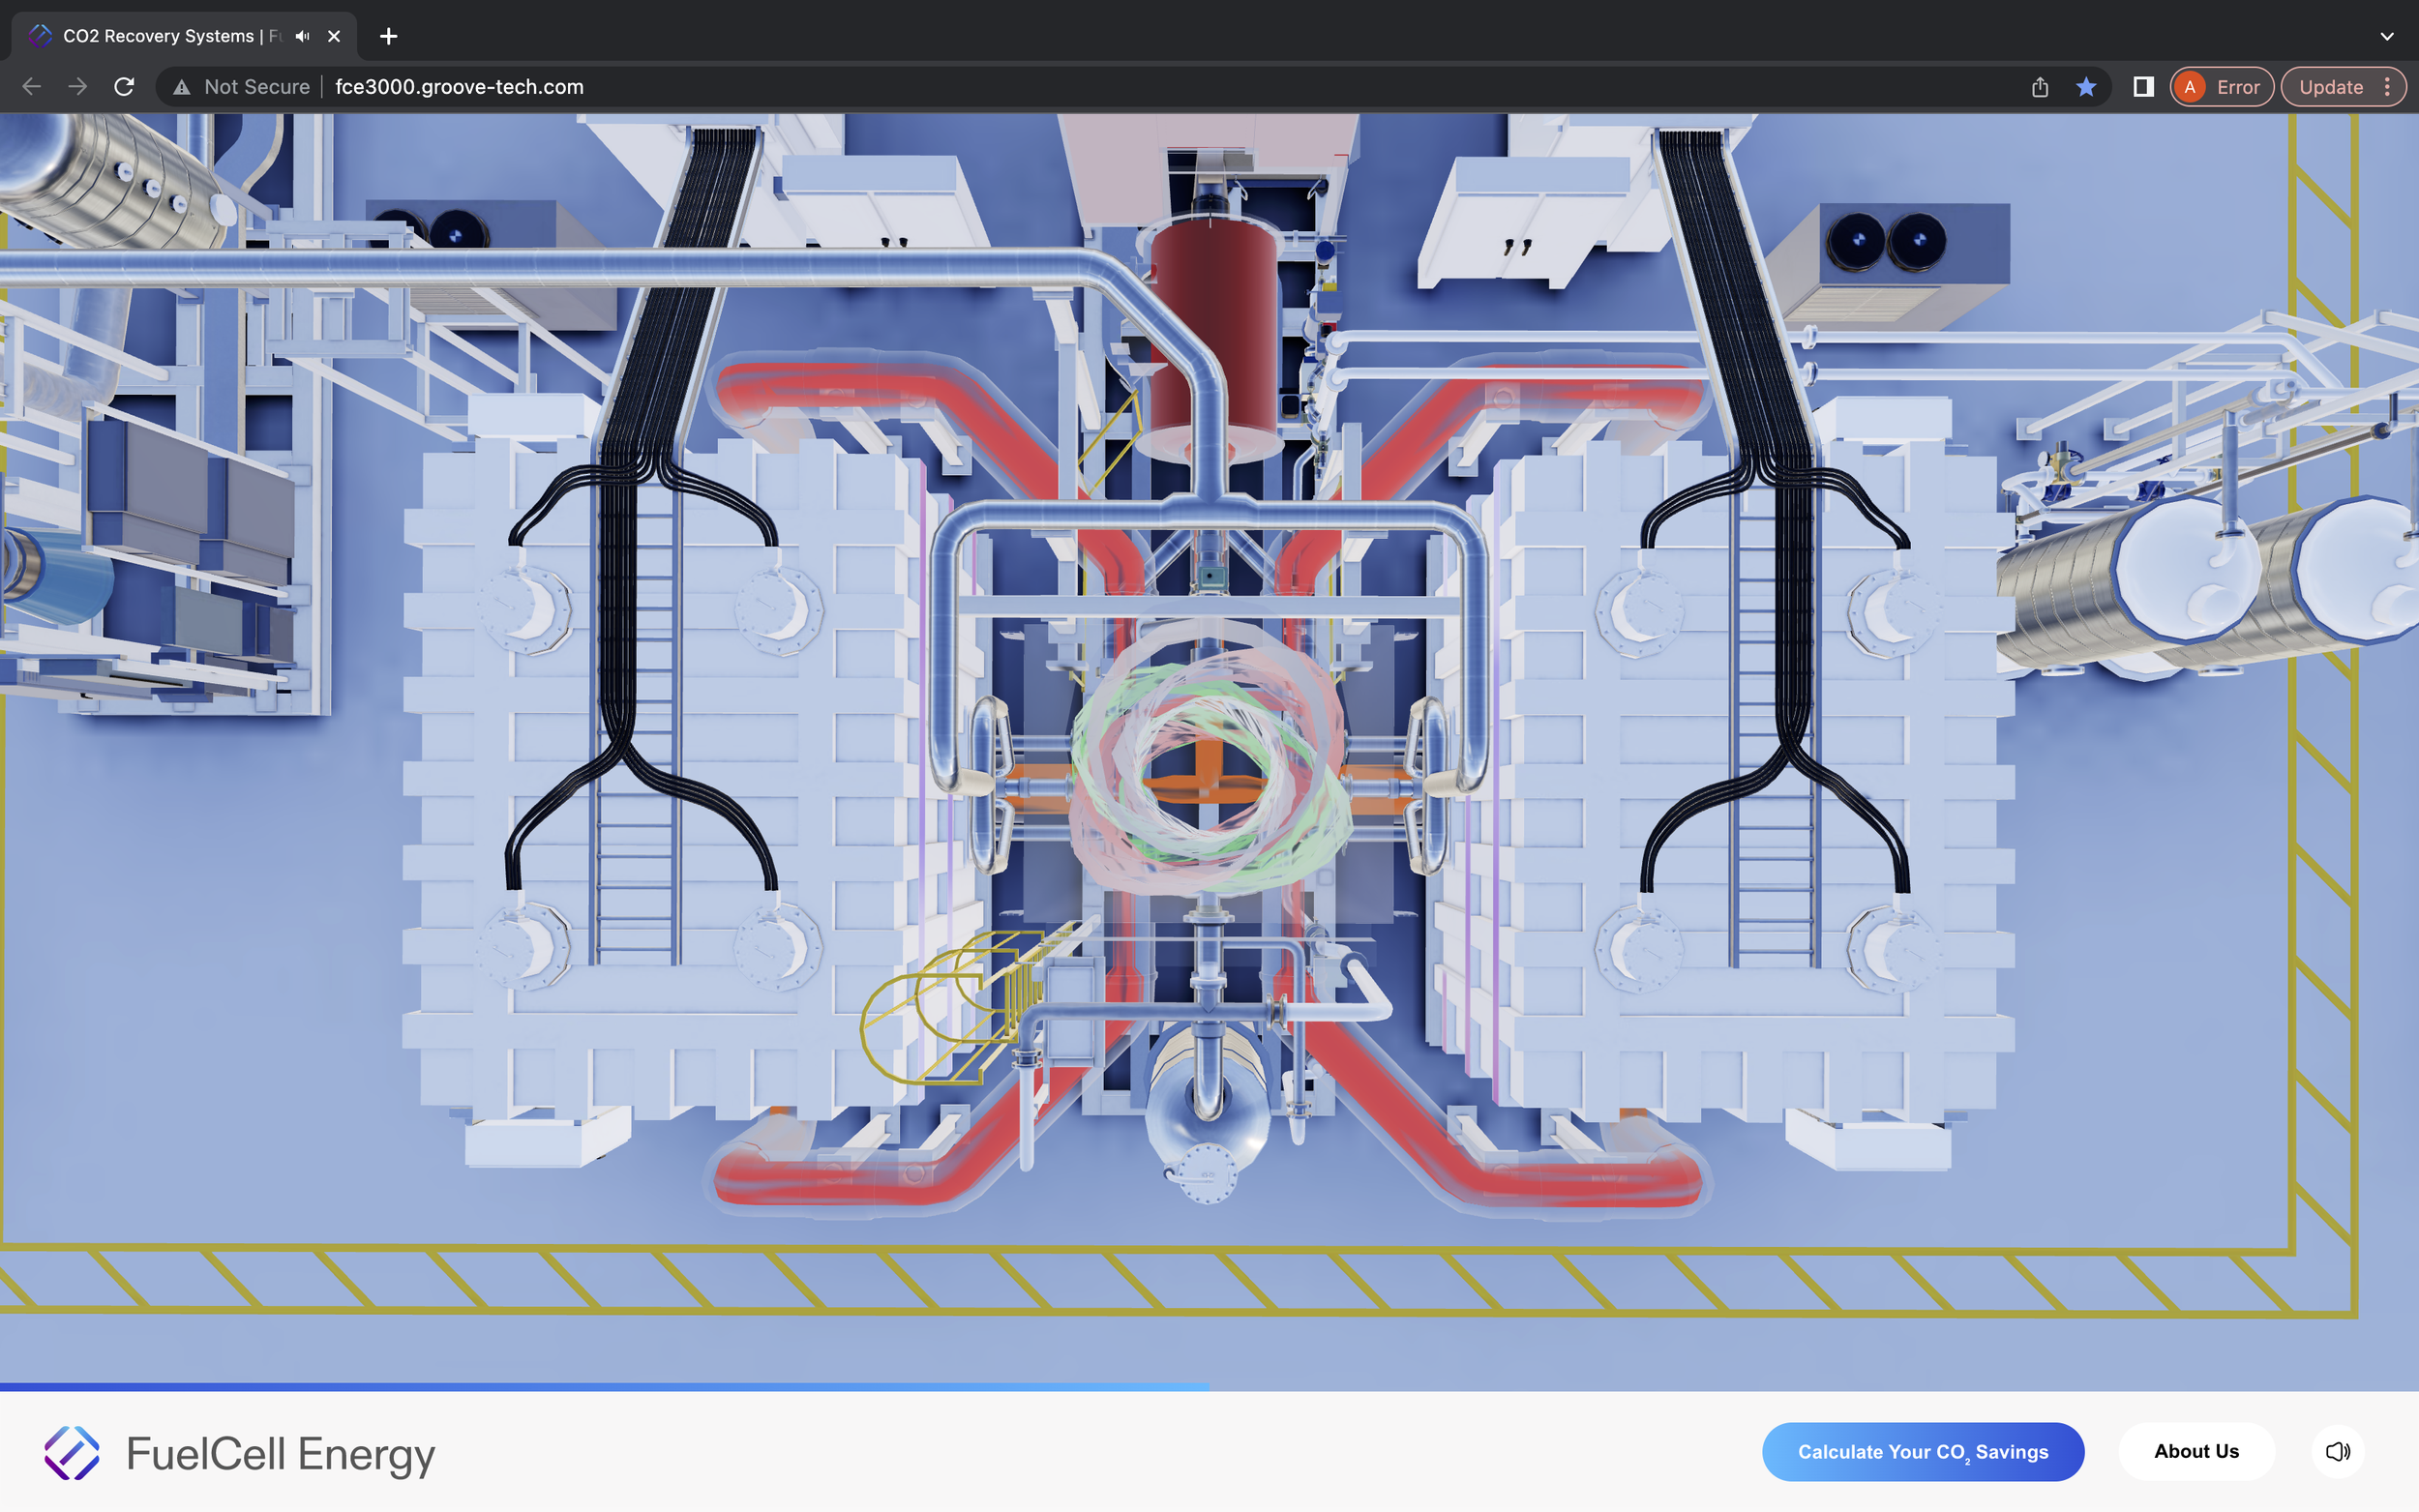The image size is (2419, 1512).
Task: Toggle the site sound speaker button
Action: tap(2337, 1451)
